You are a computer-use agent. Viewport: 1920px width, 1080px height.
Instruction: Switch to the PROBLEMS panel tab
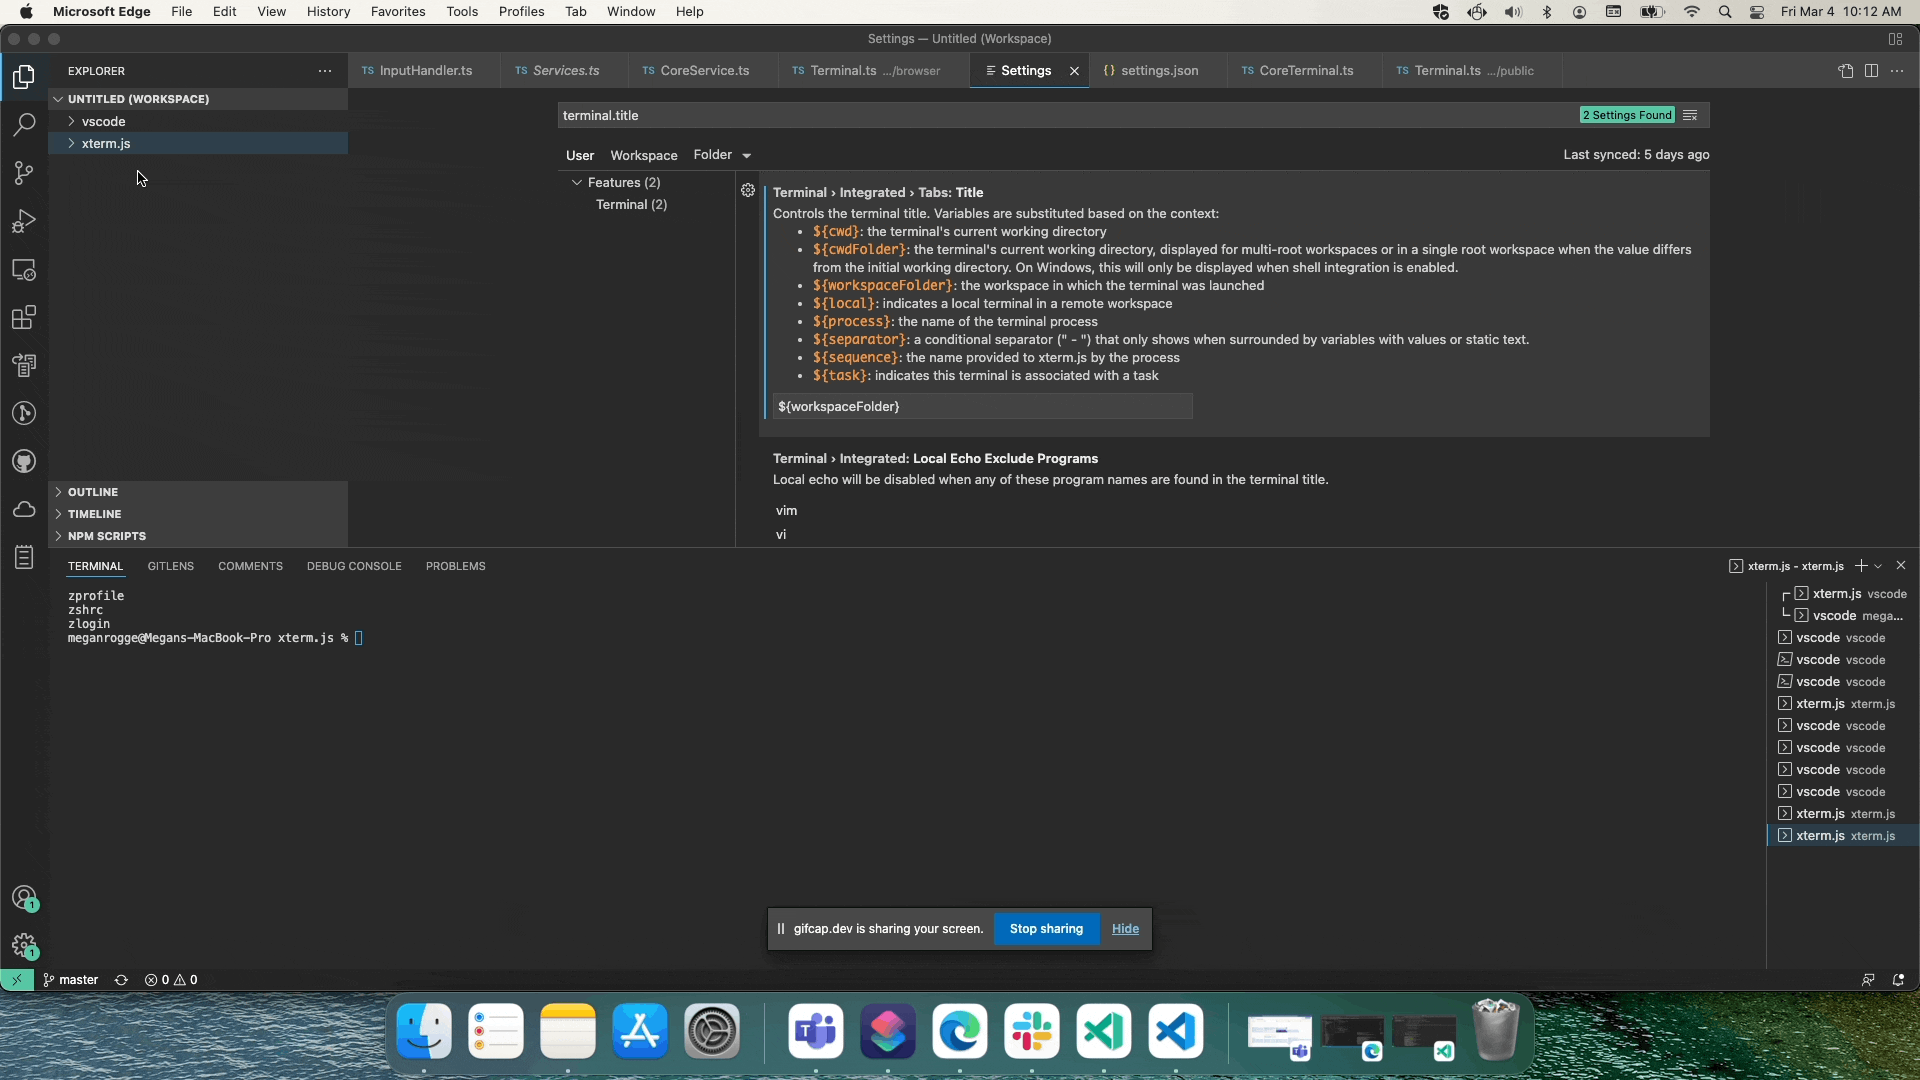(456, 566)
